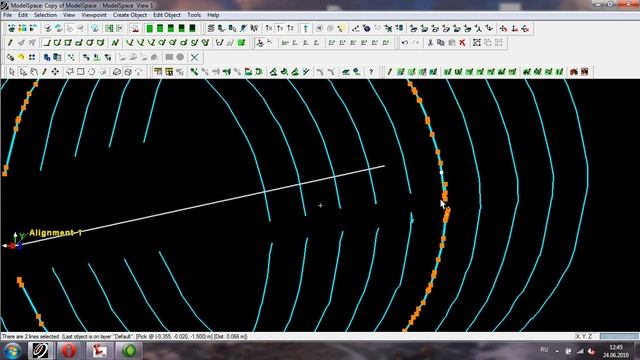This screenshot has width=640, height=360.
Task: Click the pencil icon before green icons
Action: click(389, 72)
